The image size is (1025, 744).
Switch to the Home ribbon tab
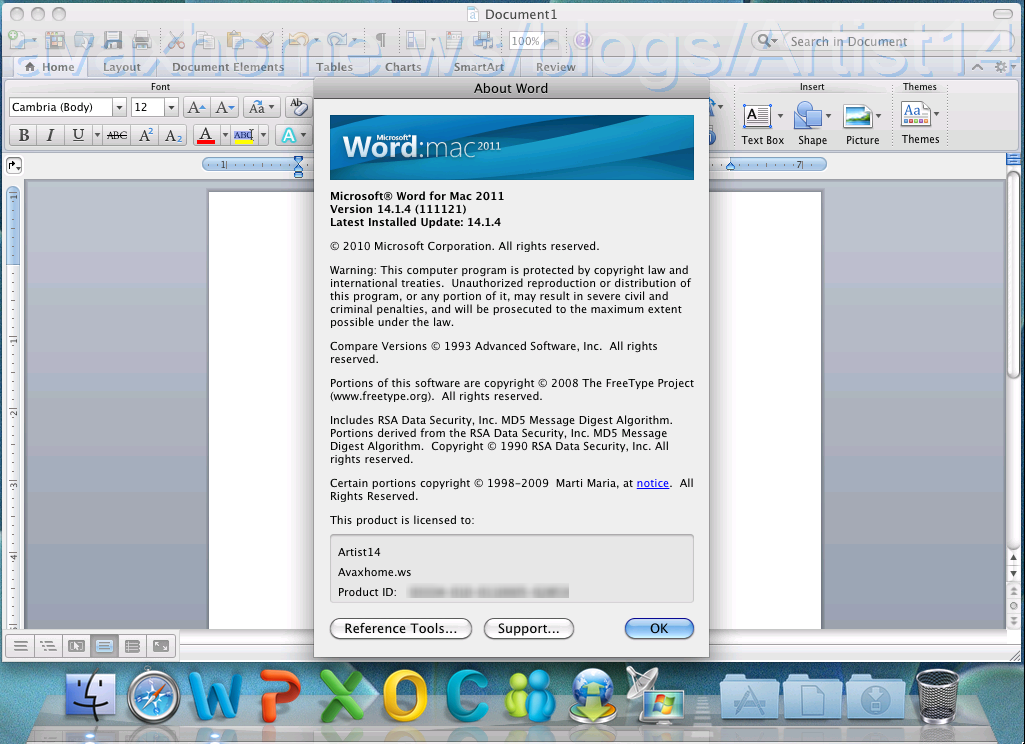click(50, 67)
